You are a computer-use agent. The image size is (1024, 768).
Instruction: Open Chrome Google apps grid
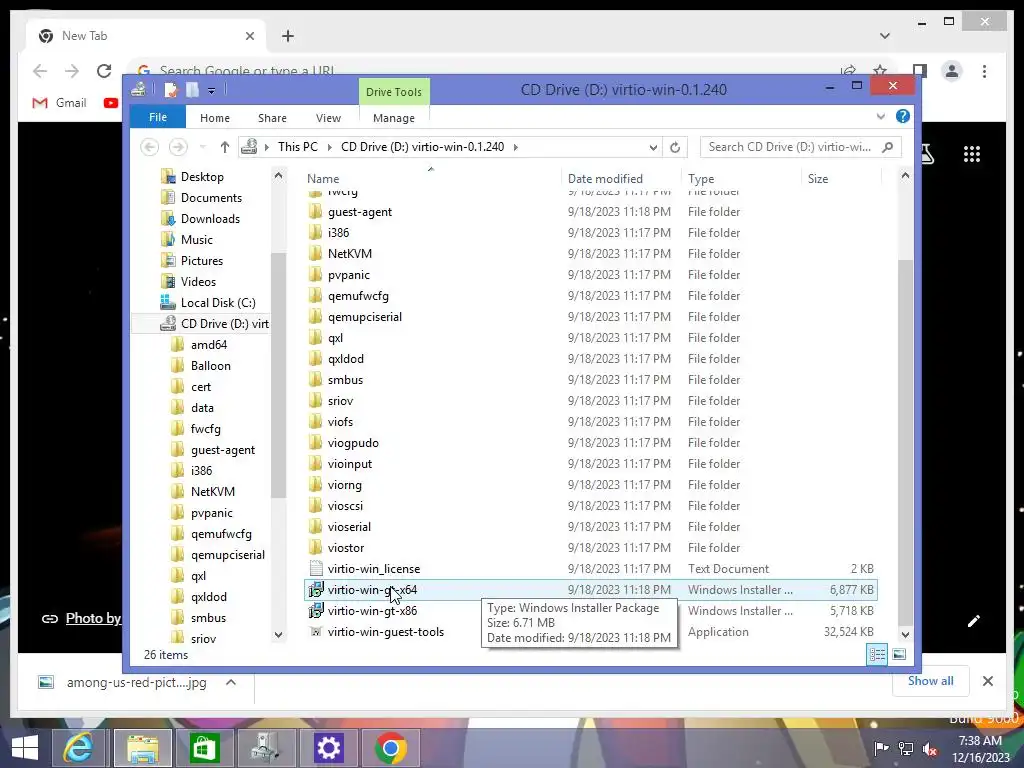(972, 154)
